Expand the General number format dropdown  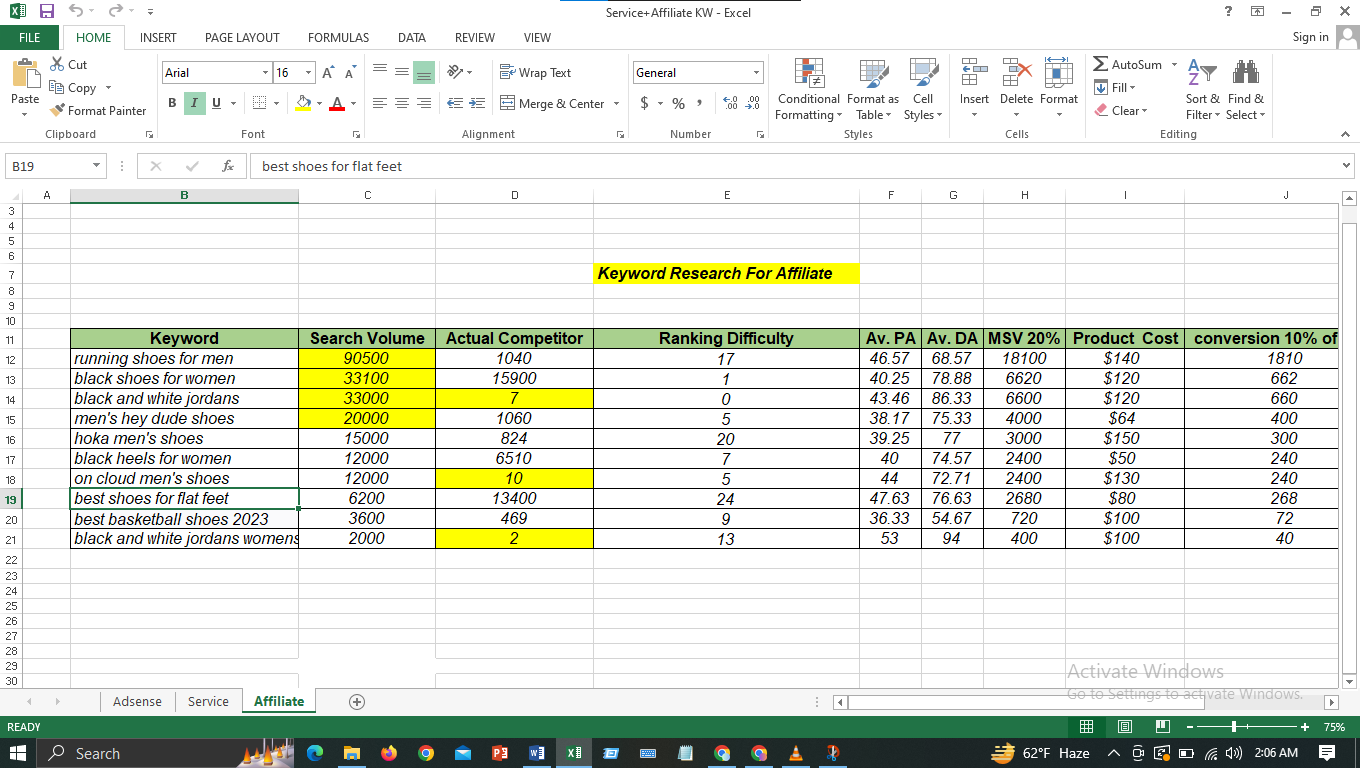(x=757, y=73)
